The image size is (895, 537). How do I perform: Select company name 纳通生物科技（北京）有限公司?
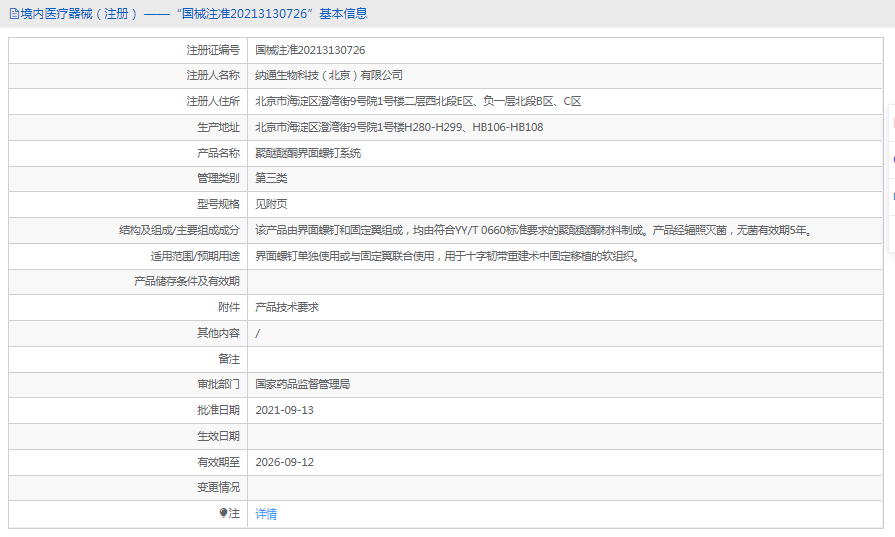(x=329, y=75)
